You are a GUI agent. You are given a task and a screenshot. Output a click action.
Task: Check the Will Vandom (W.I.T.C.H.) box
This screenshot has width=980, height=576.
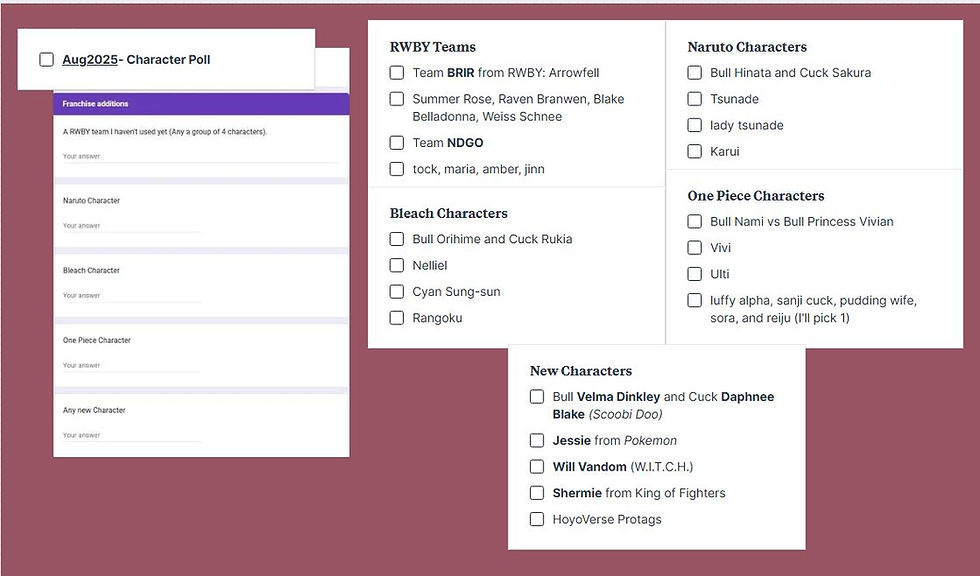click(537, 467)
